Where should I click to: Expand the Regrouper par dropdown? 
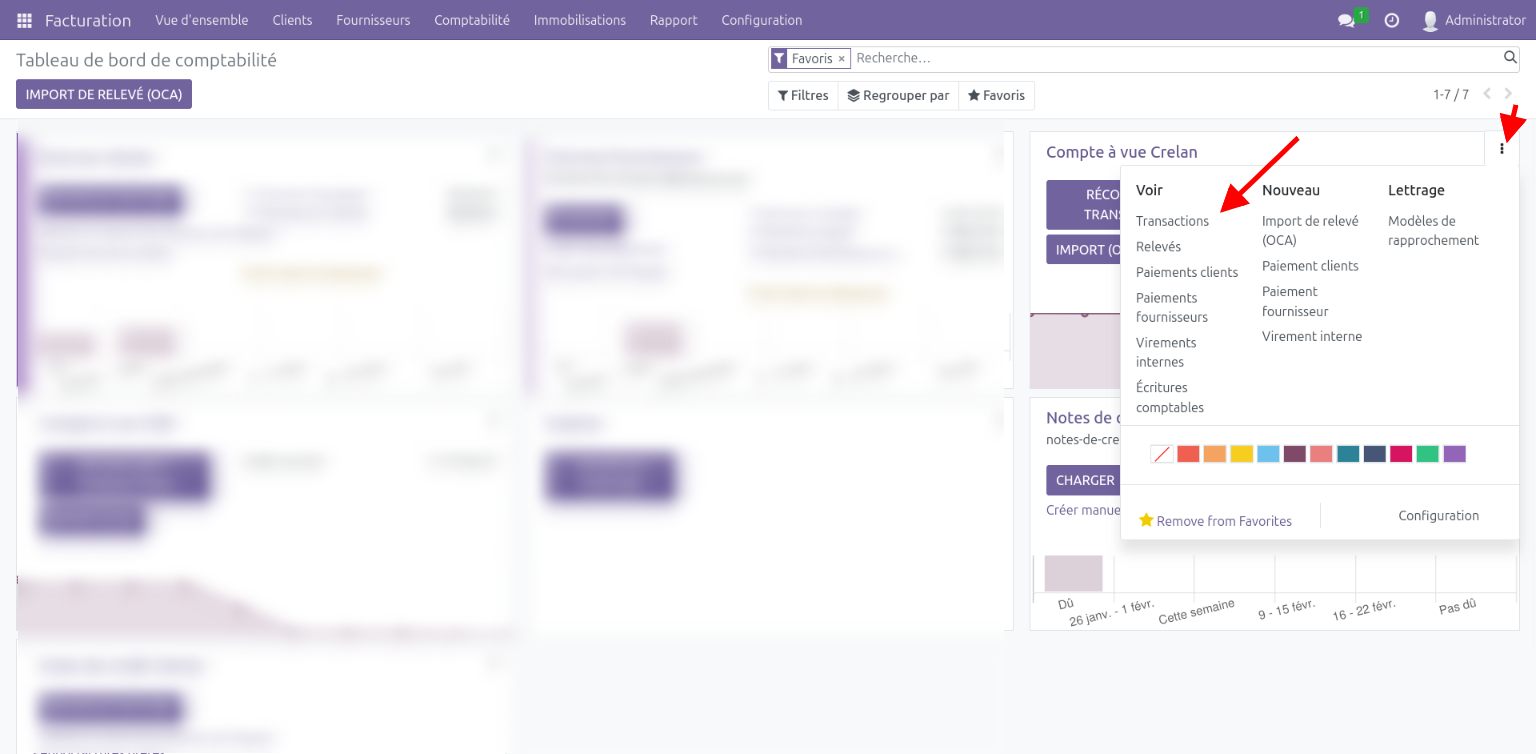point(898,96)
